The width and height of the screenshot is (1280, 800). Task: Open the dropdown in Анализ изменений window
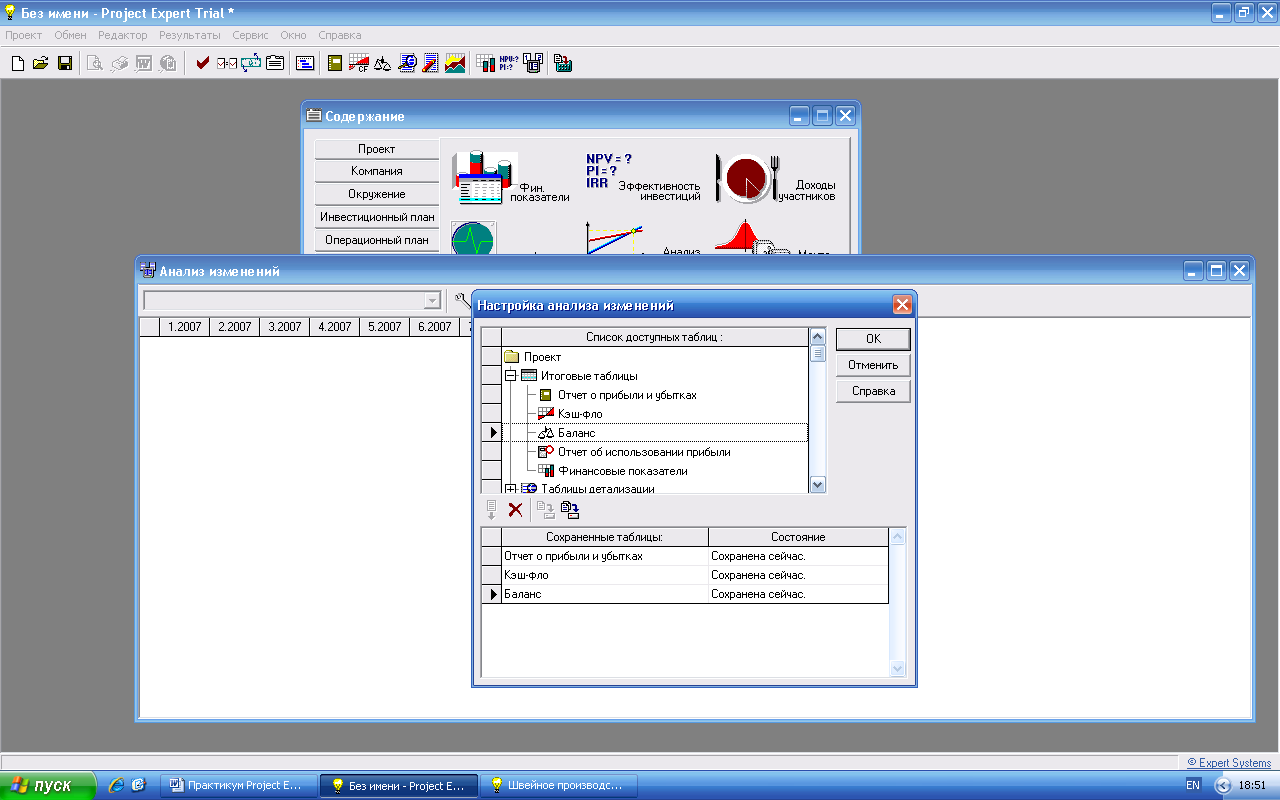click(x=432, y=301)
